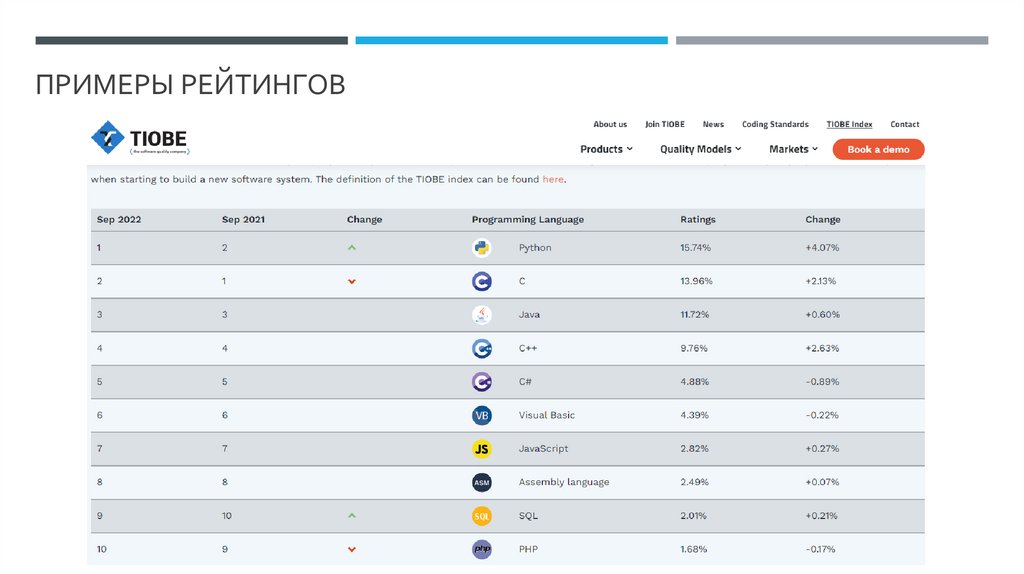Click the SQL language name

[x=528, y=516]
